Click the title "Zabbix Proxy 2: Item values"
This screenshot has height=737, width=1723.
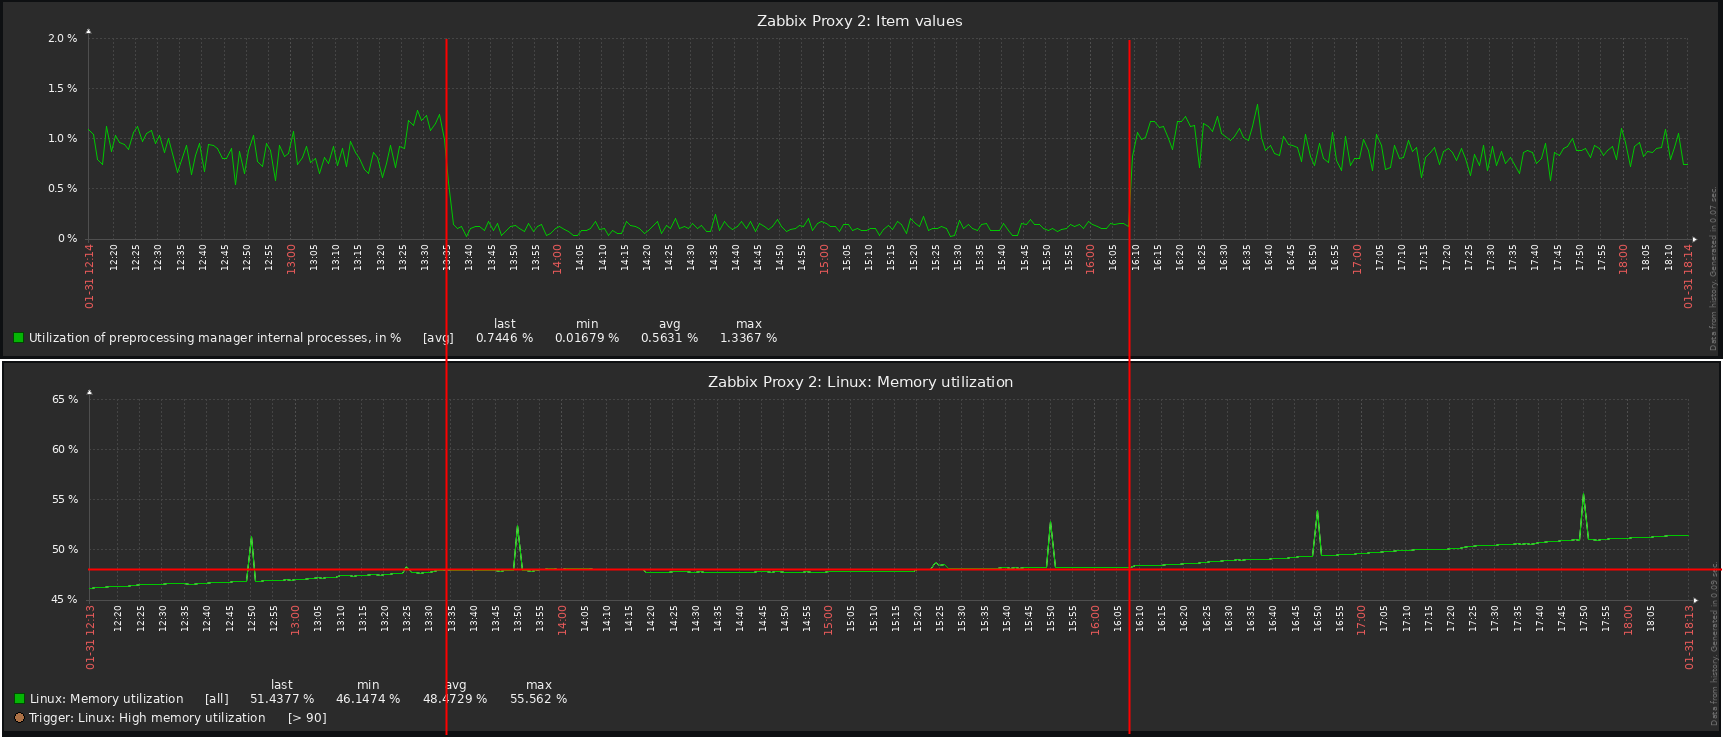pos(859,21)
